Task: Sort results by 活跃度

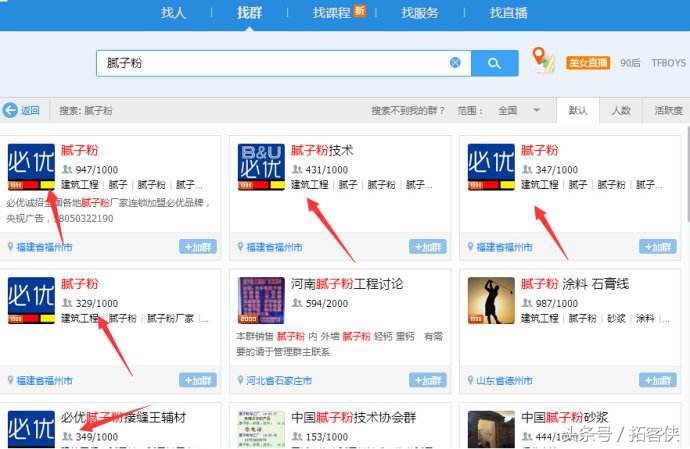Action: click(668, 110)
